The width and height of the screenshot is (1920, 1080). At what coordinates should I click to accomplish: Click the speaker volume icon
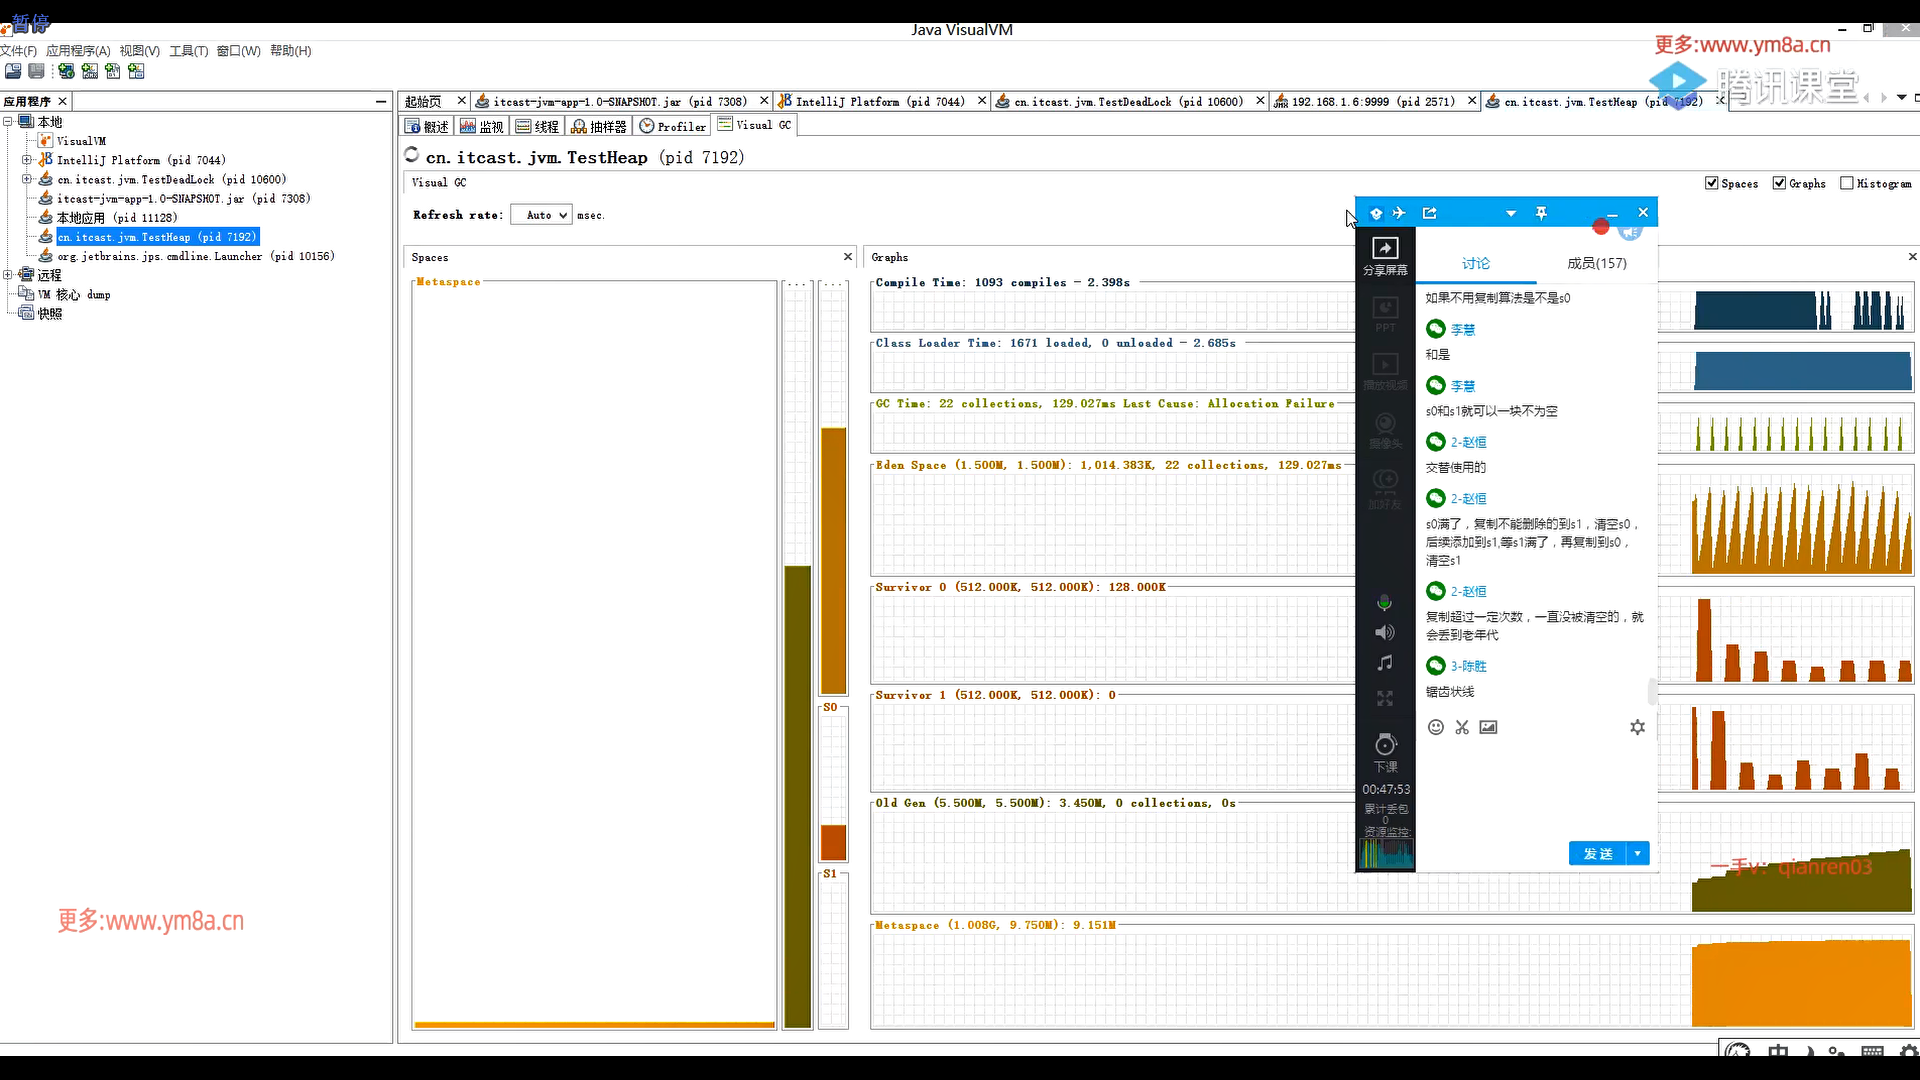click(x=1384, y=632)
